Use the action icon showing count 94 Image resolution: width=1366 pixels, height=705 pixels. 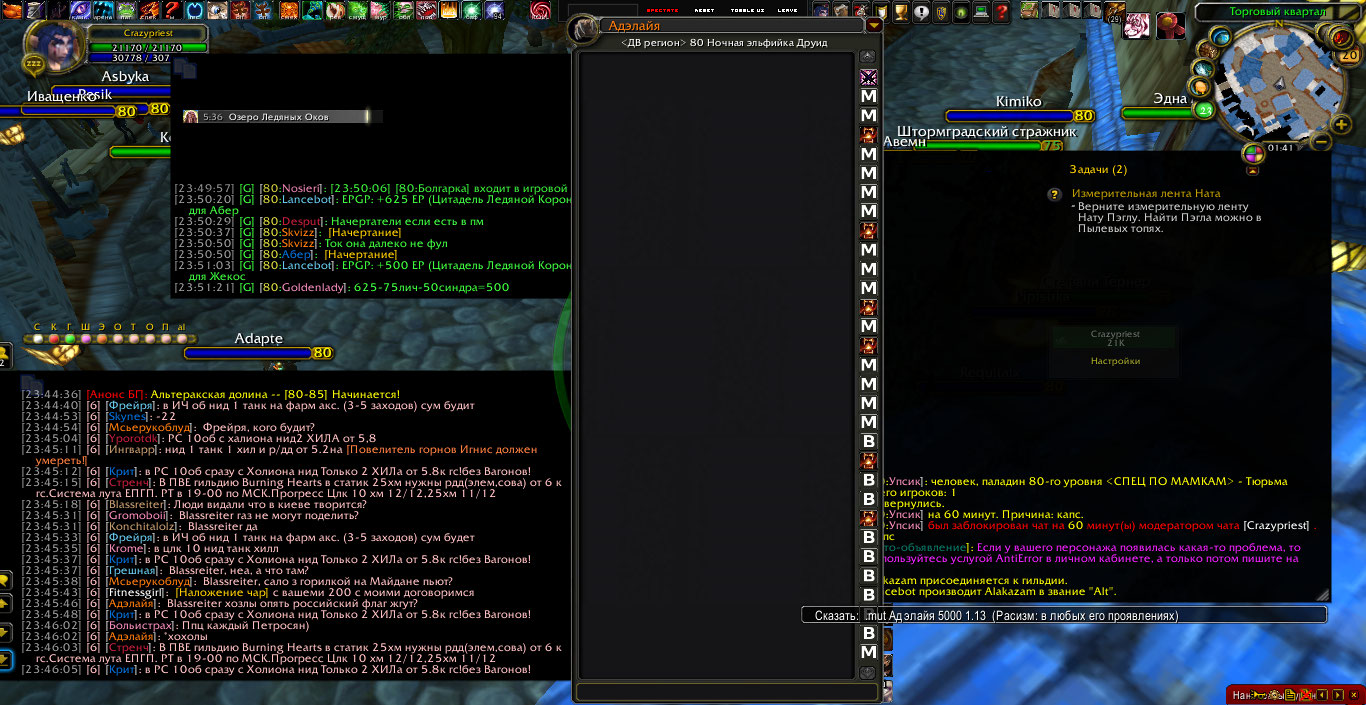coord(495,11)
